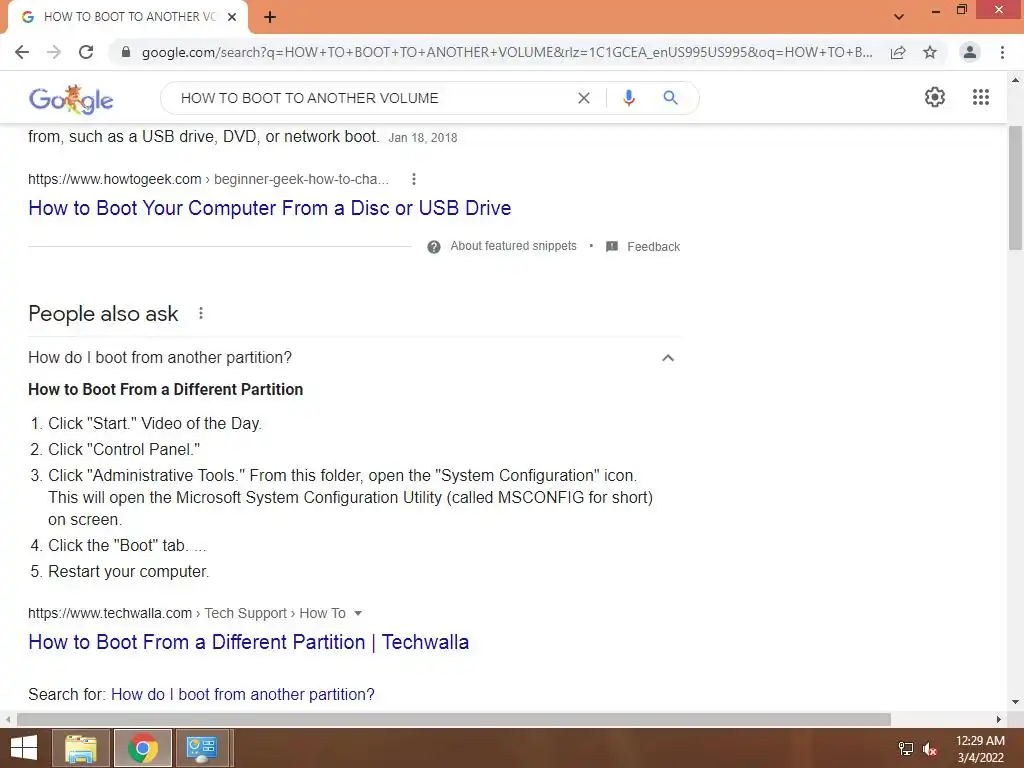Viewport: 1024px width, 768px height.
Task: Open the howtogeek result options dots
Action: (x=414, y=179)
